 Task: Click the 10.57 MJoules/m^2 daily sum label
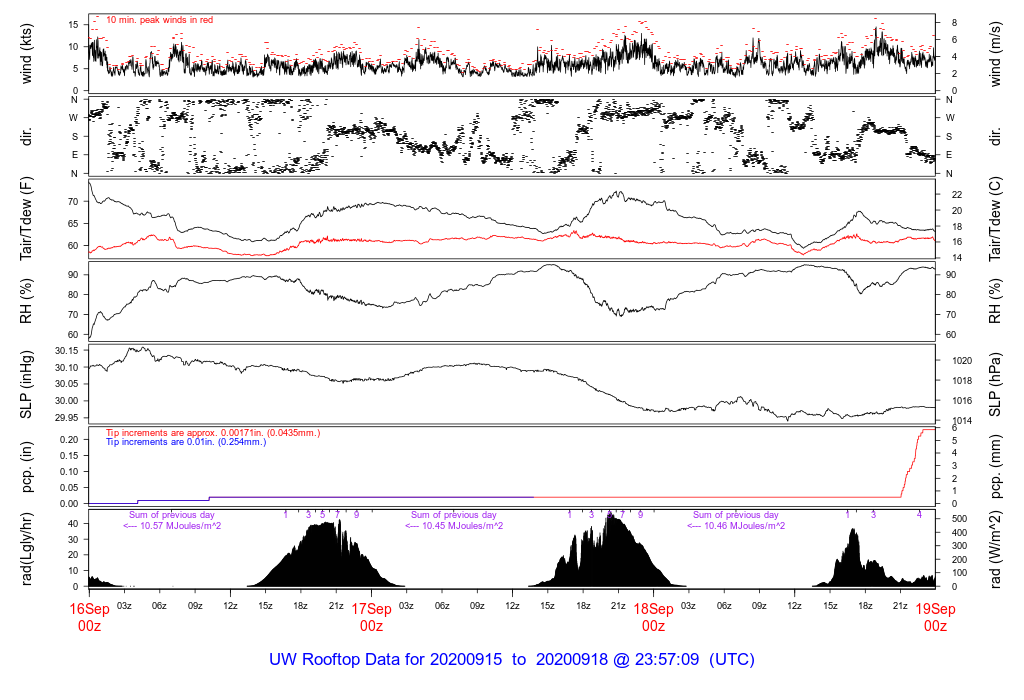point(172,526)
